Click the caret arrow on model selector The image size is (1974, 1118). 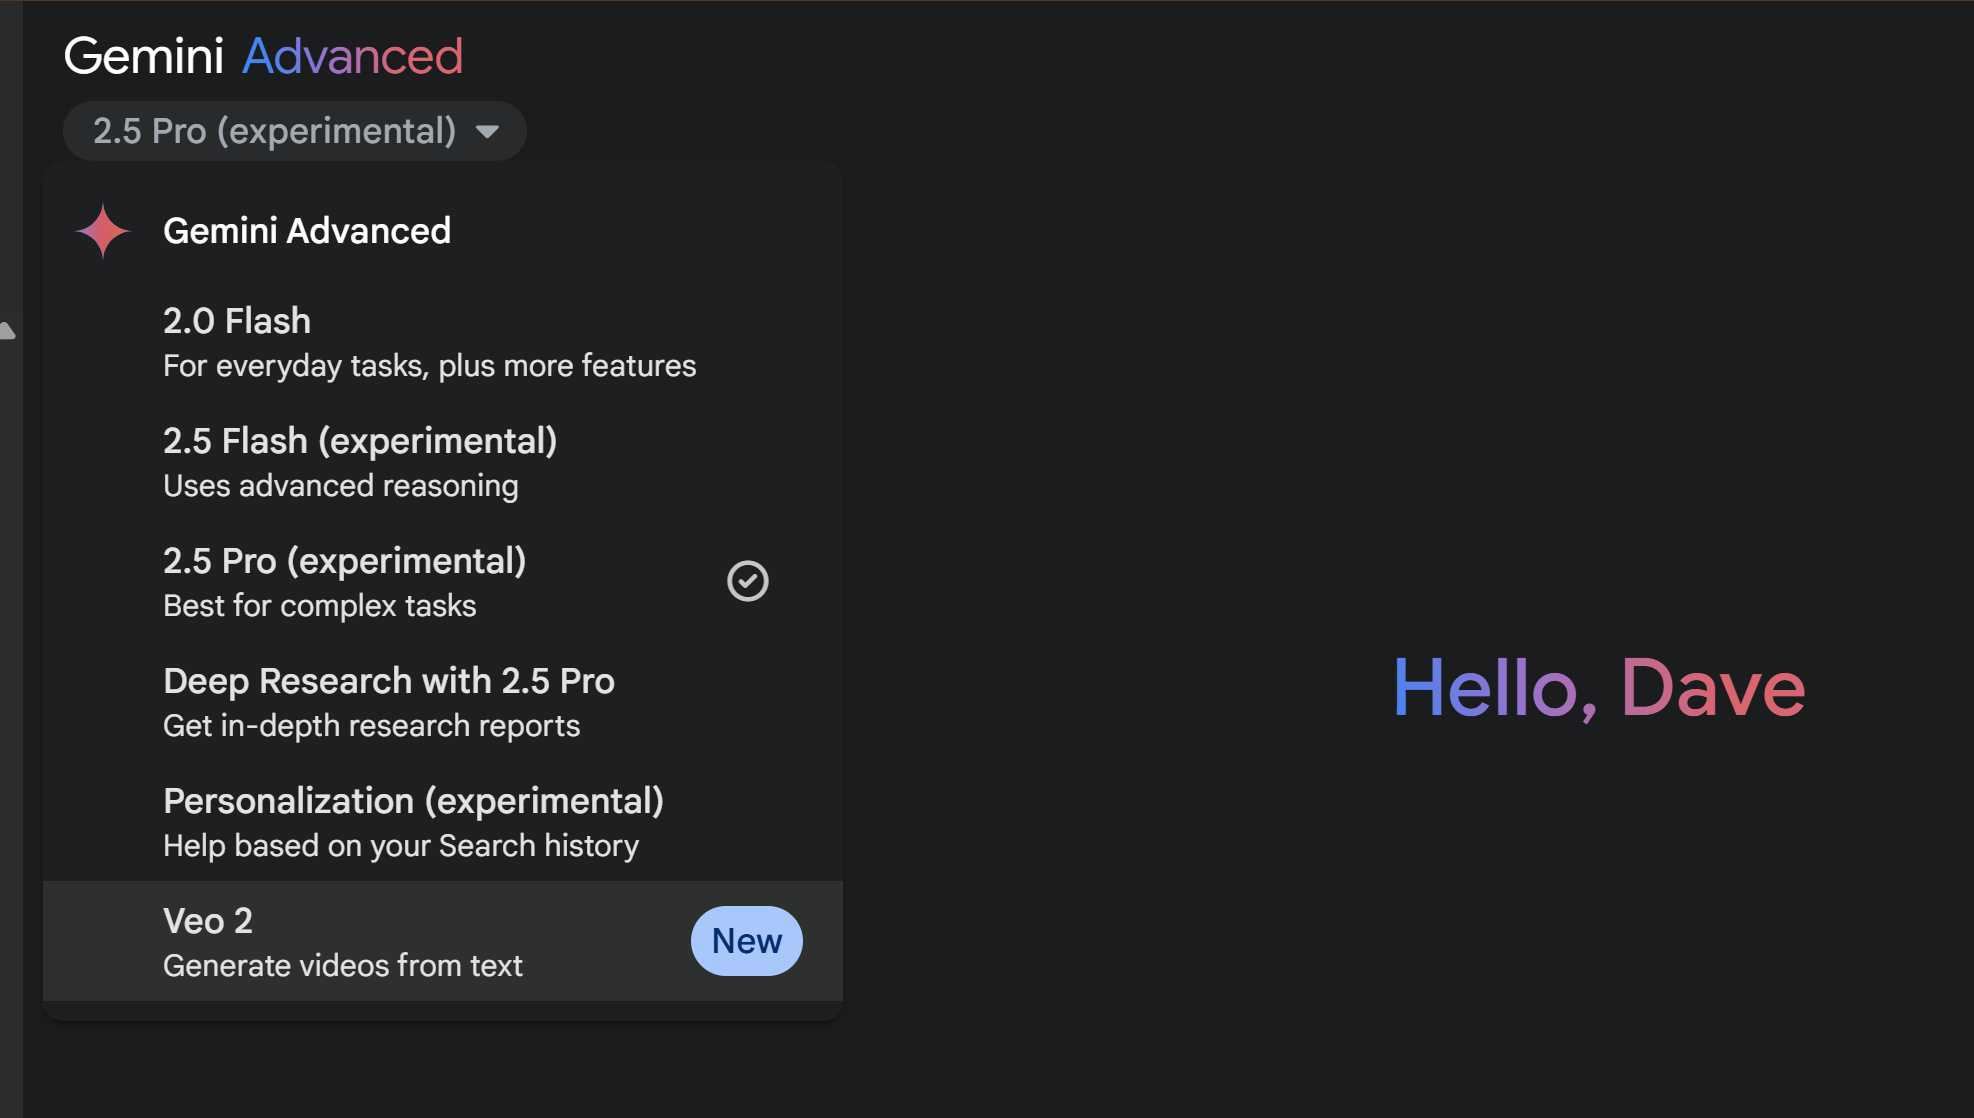(x=487, y=132)
